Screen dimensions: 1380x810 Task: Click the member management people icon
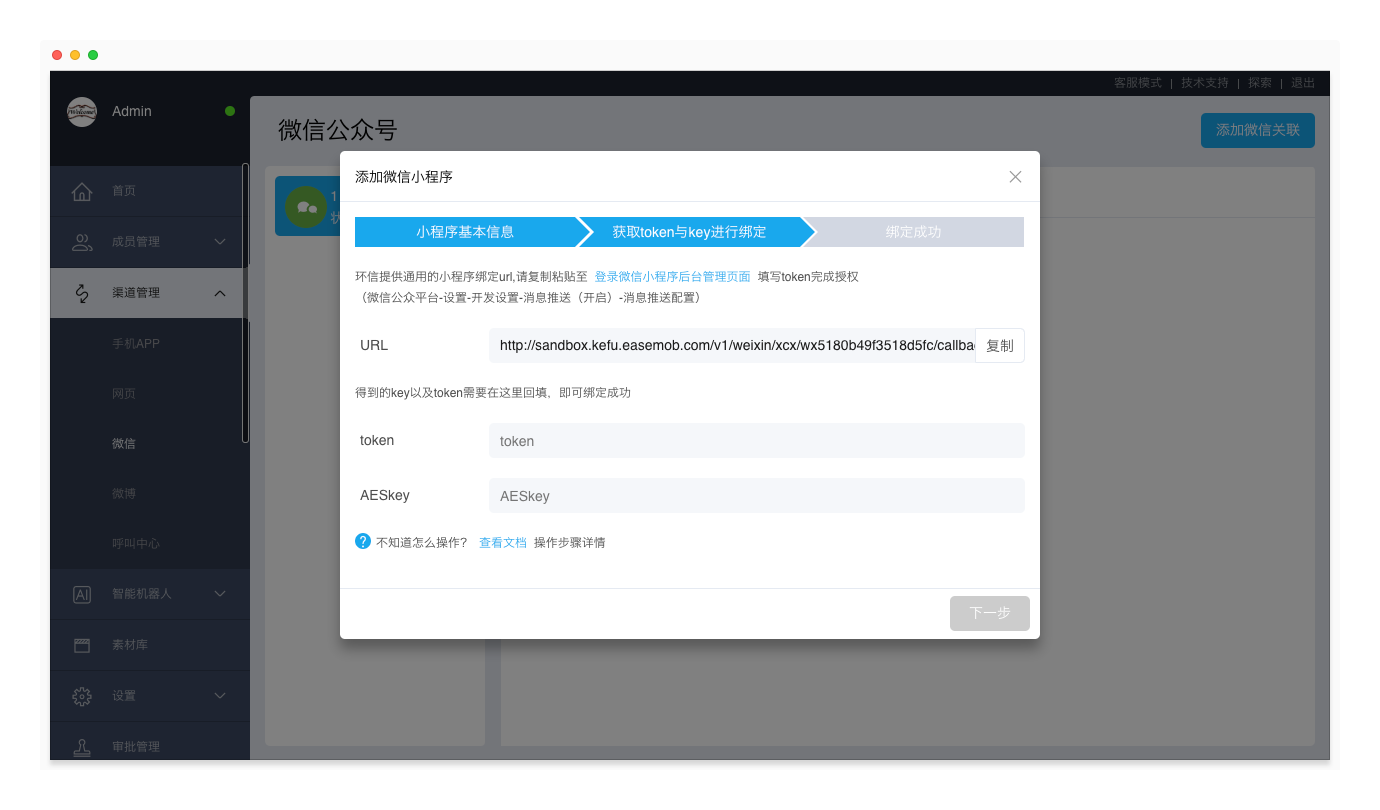click(82, 242)
